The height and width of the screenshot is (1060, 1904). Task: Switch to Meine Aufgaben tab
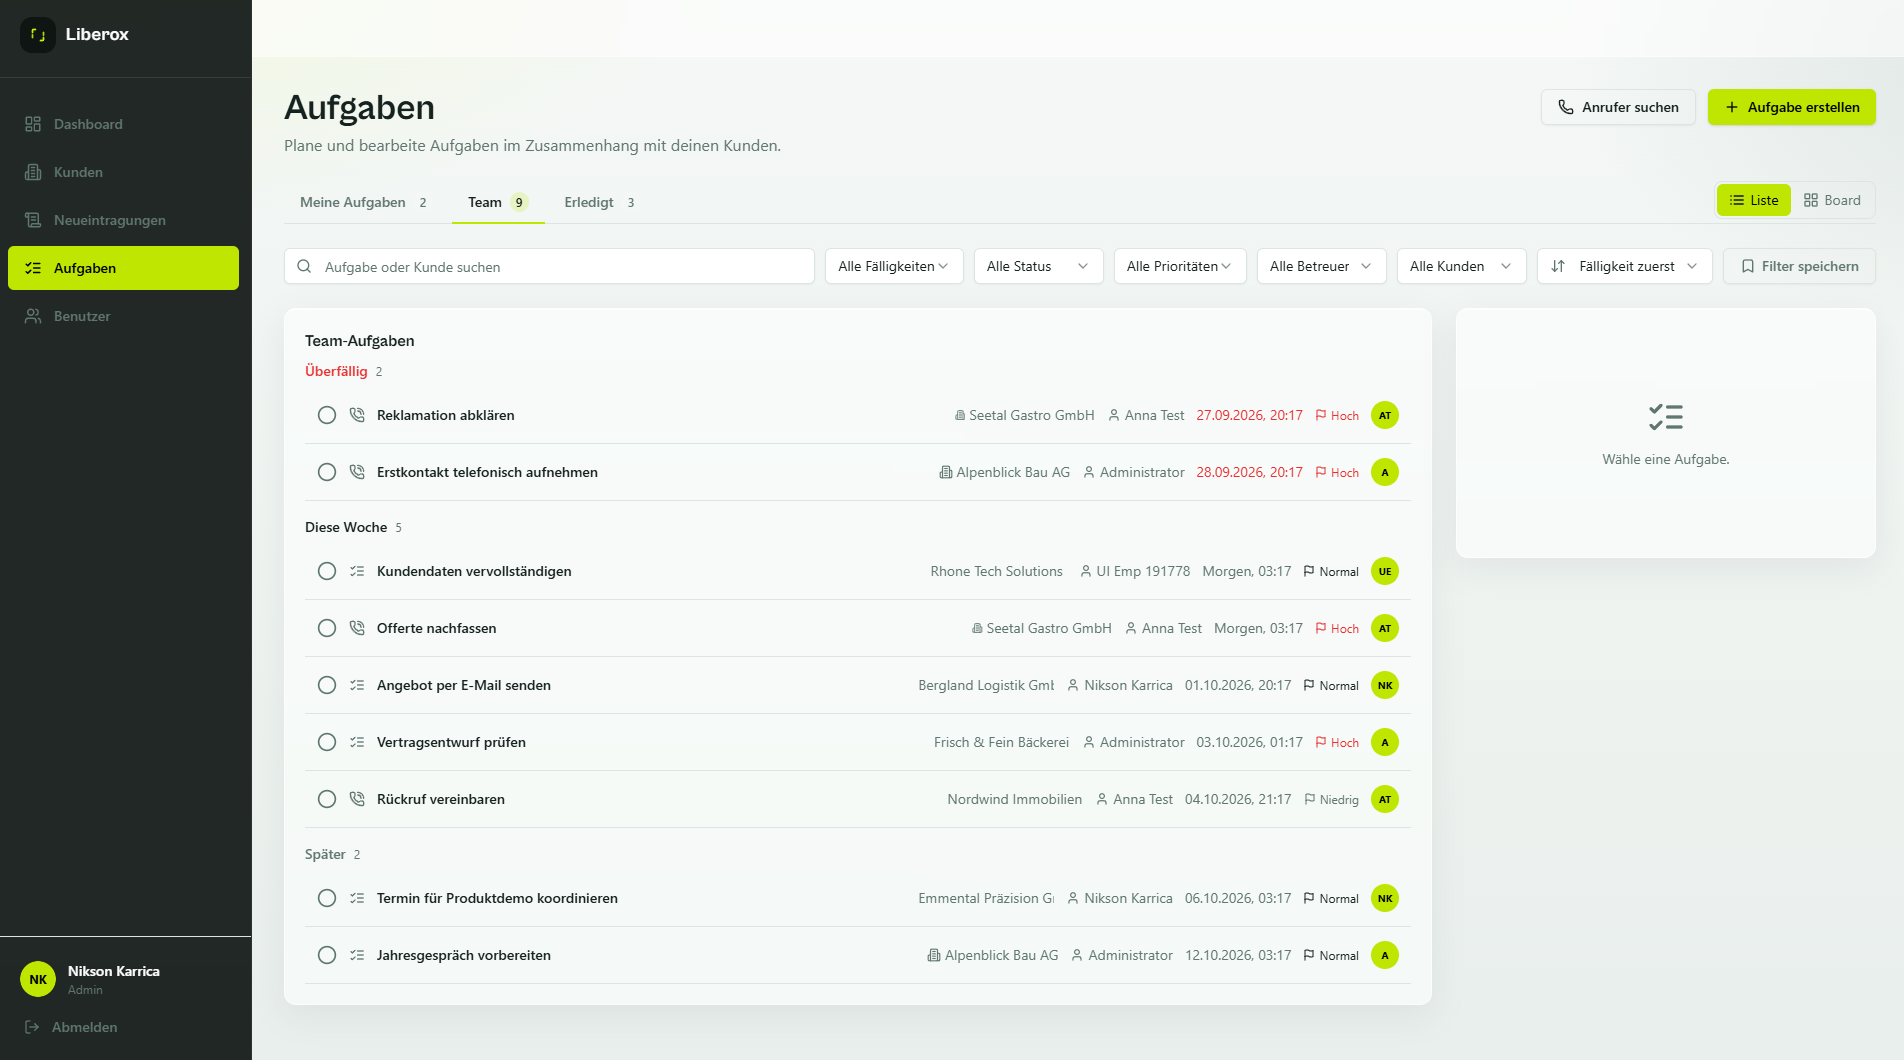[364, 202]
